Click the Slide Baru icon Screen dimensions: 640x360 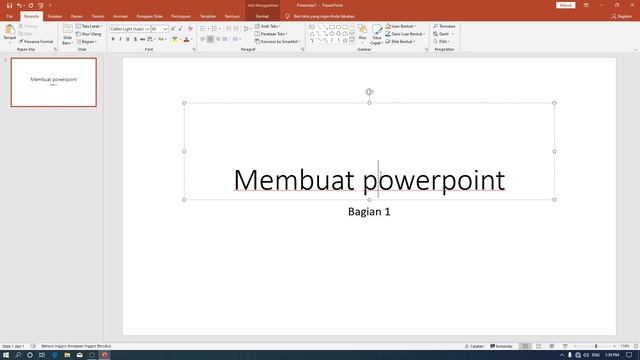click(68, 34)
